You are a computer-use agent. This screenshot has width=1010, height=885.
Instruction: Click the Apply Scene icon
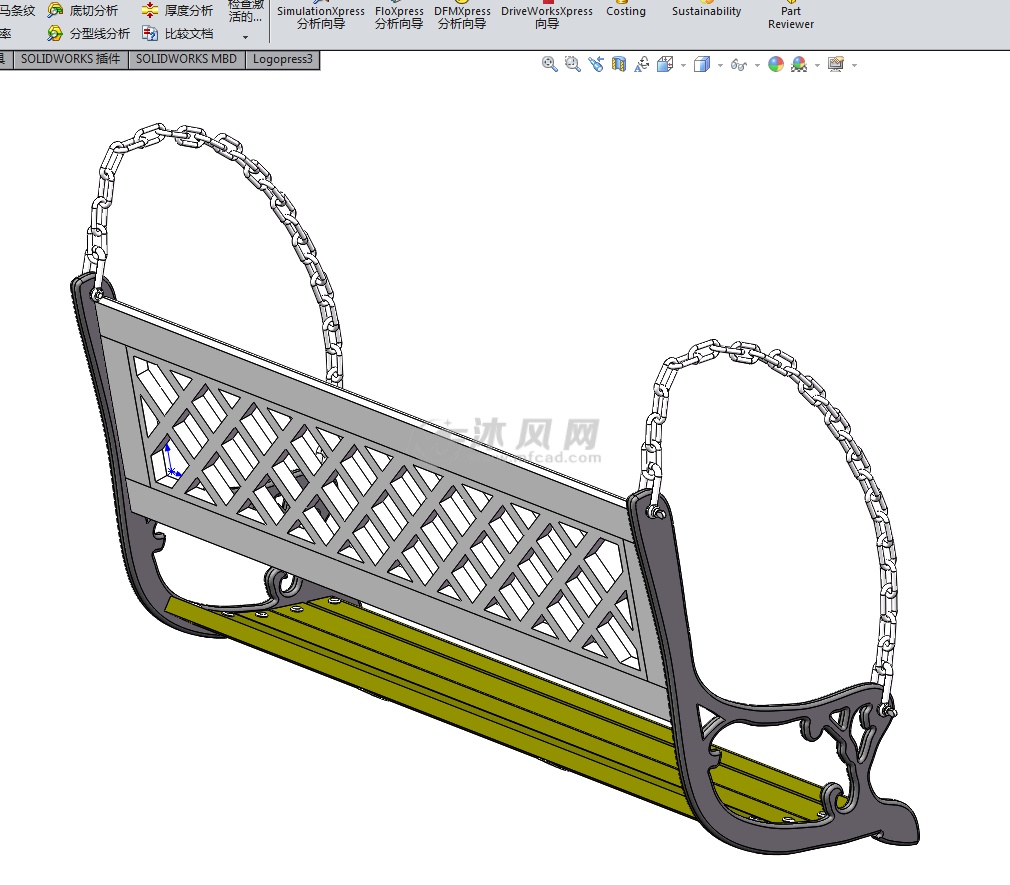pyautogui.click(x=799, y=65)
